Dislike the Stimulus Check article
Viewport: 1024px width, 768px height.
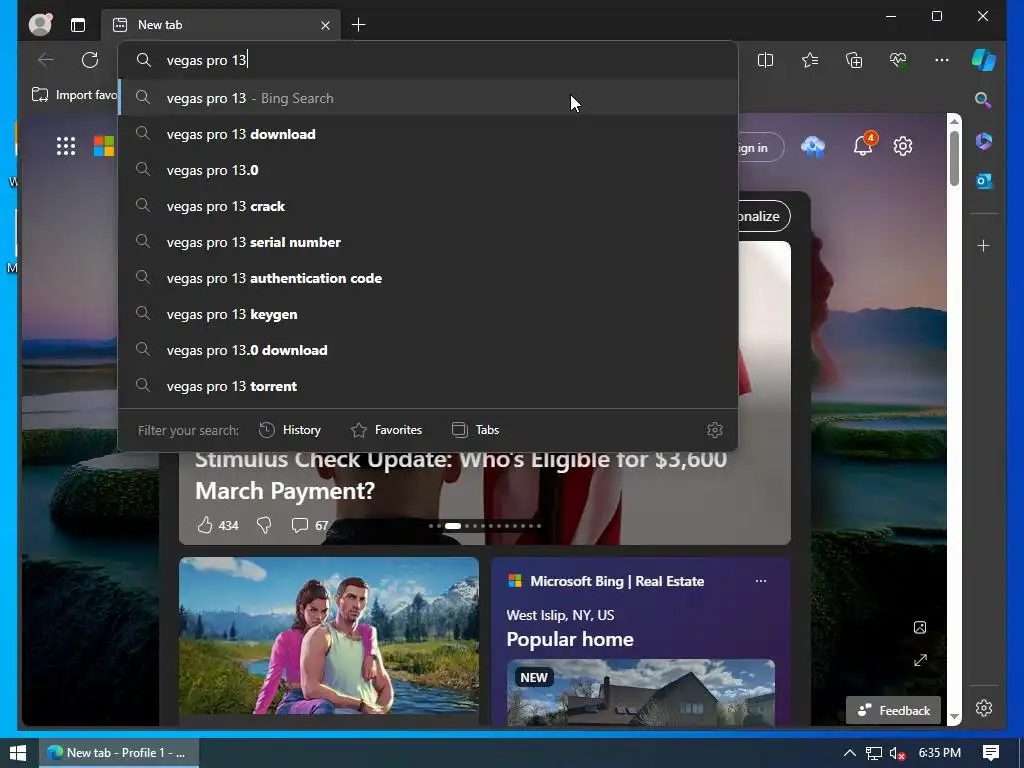(x=264, y=525)
